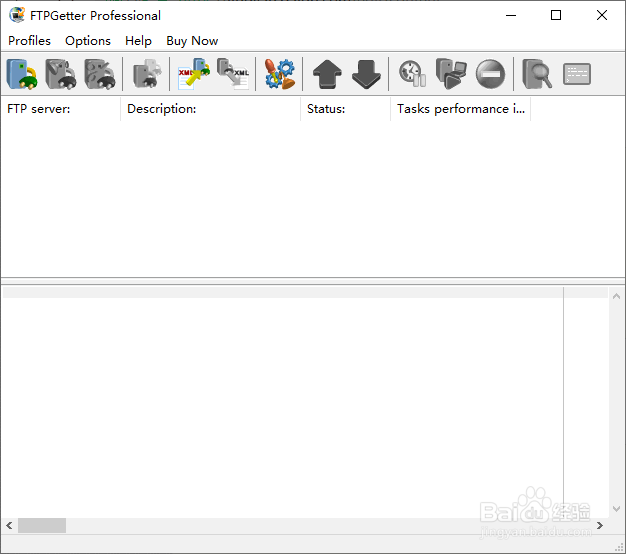Image resolution: width=626 pixels, height=554 pixels.
Task: Click the log scroll down arrow
Action: tap(616, 509)
